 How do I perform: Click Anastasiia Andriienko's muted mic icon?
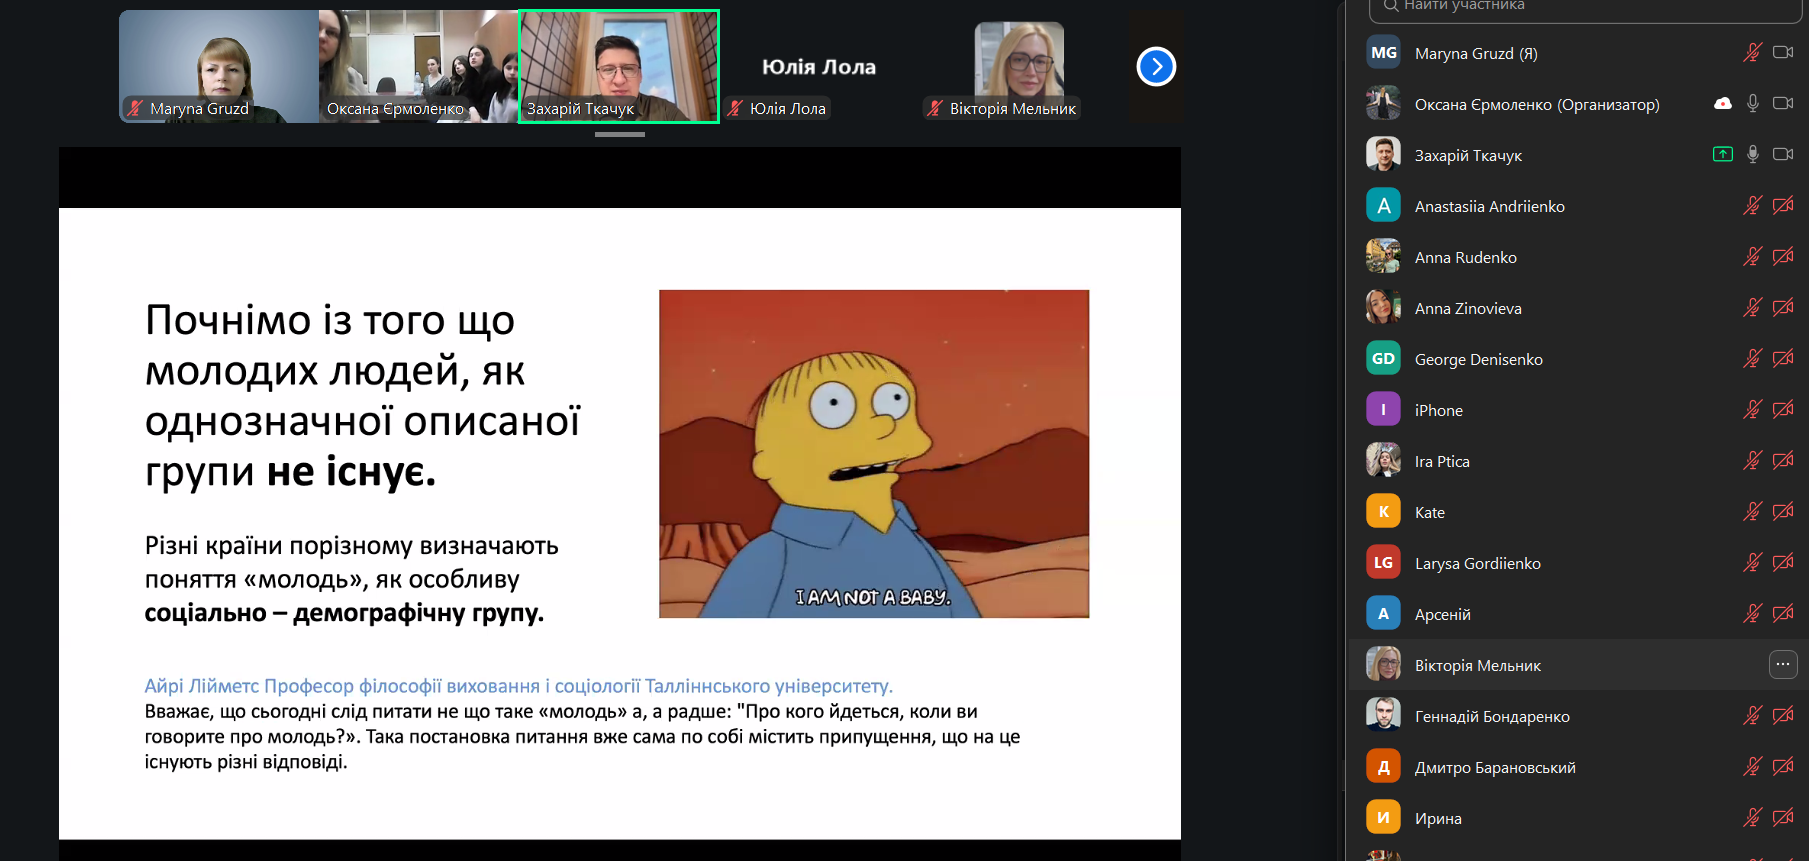click(1752, 206)
